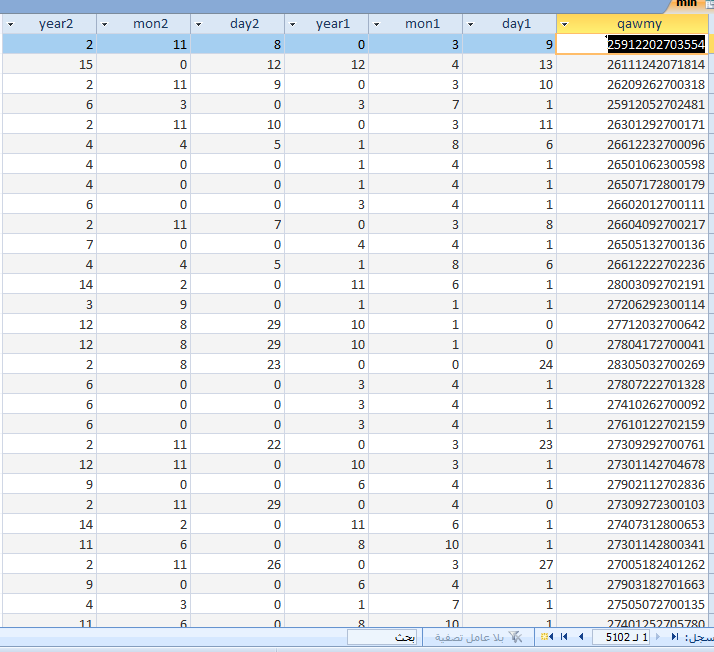The height and width of the screenshot is (652, 714).
Task: Go to the first record using navigation arrow
Action: click(x=675, y=637)
